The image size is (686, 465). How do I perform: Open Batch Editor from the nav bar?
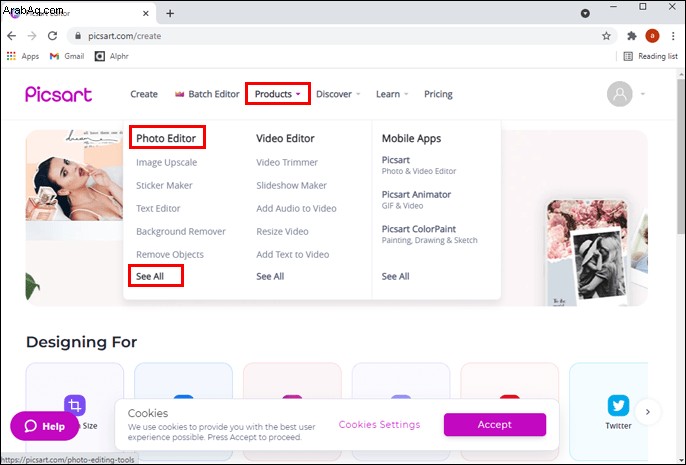coord(207,94)
